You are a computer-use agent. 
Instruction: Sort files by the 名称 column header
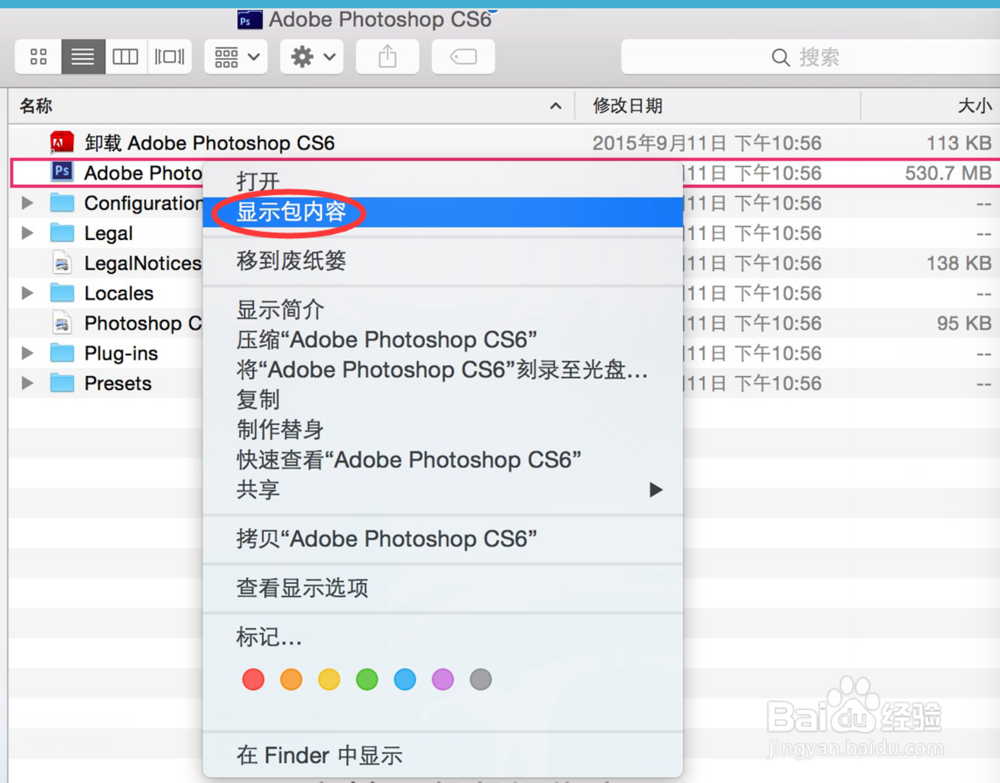pos(33,106)
